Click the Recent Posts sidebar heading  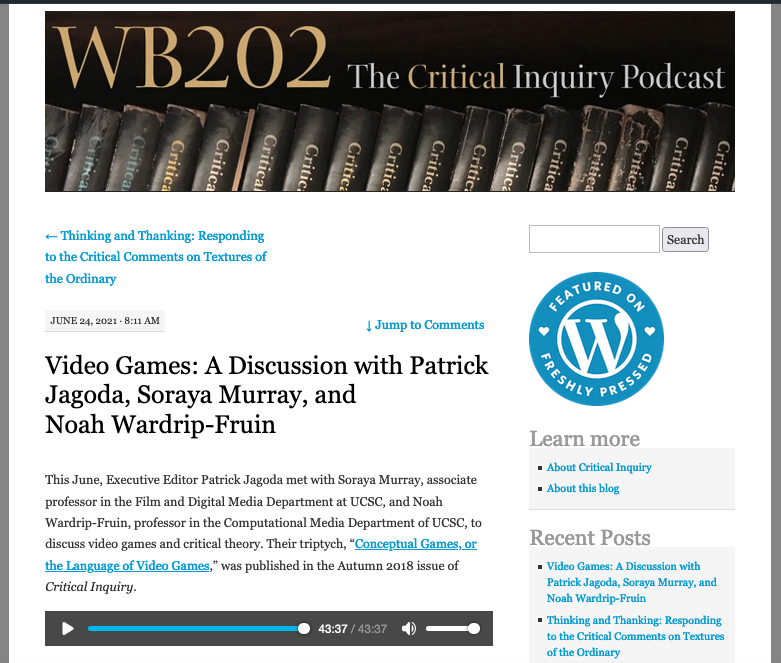coord(589,537)
